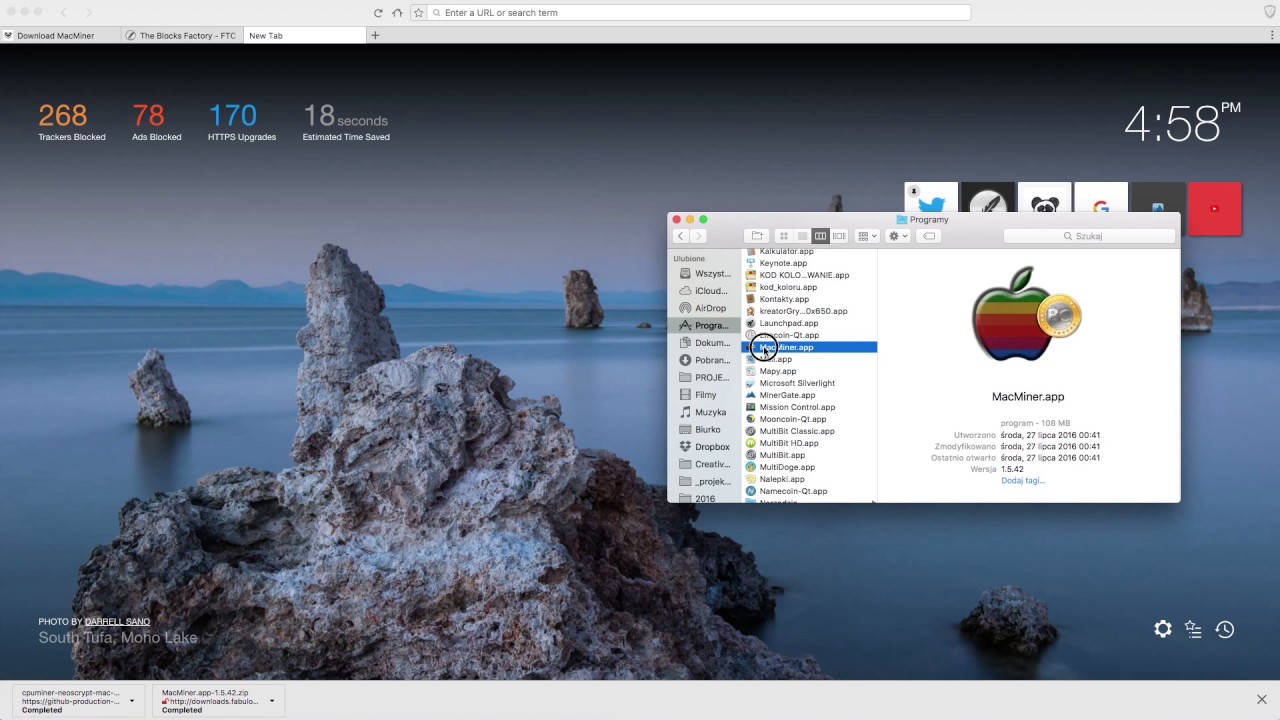Image resolution: width=1280 pixels, height=720 pixels.
Task: Switch Finder to cover flow view
Action: 839,236
